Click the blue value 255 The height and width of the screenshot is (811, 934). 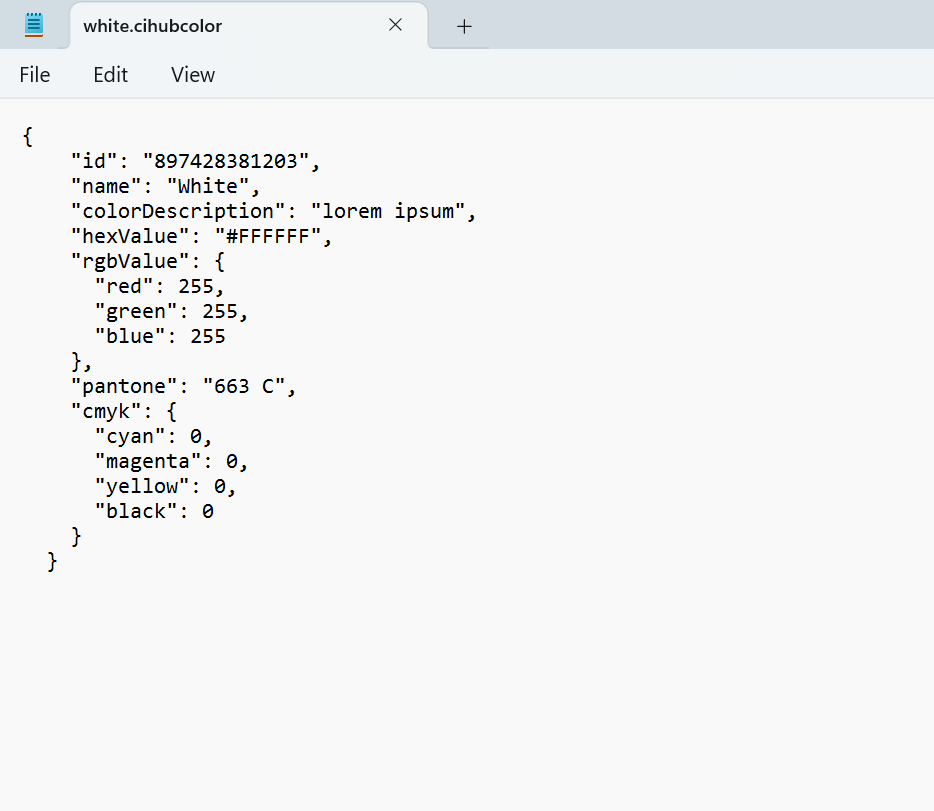(x=208, y=336)
